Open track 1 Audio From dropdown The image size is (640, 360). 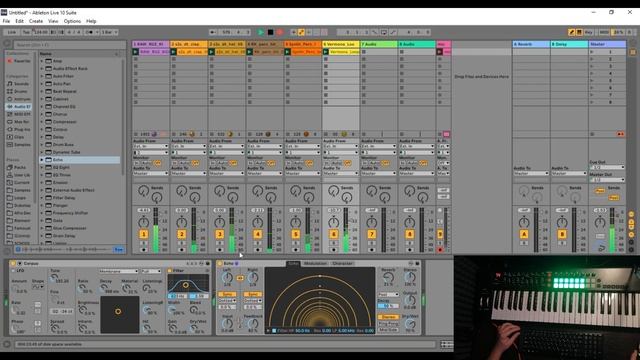click(x=151, y=146)
